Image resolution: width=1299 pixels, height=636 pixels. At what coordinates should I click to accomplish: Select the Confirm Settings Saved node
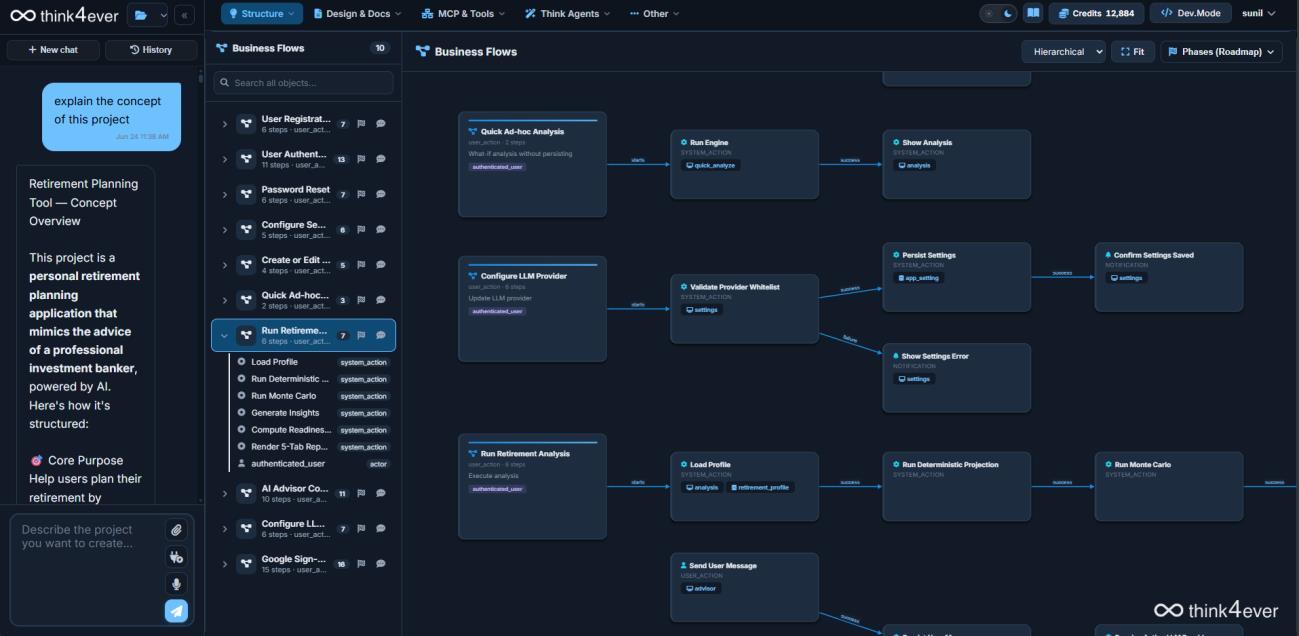1169,276
